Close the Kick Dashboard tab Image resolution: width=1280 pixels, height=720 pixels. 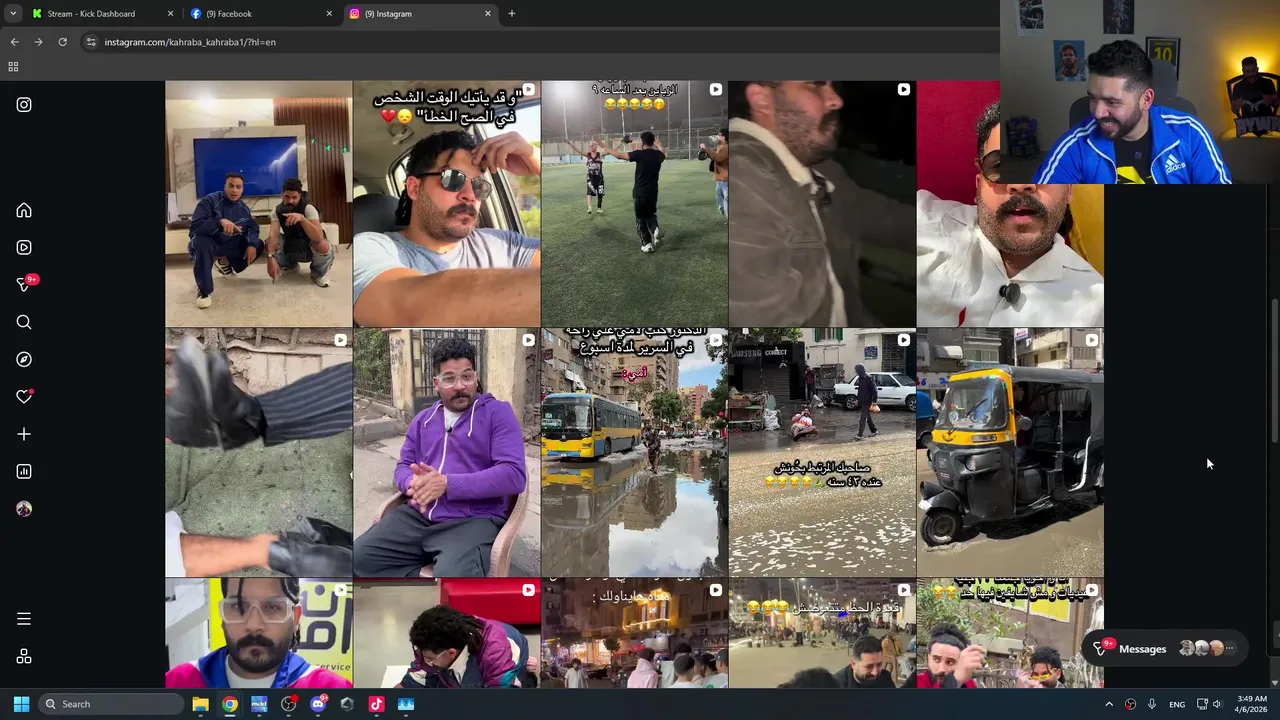pos(170,14)
